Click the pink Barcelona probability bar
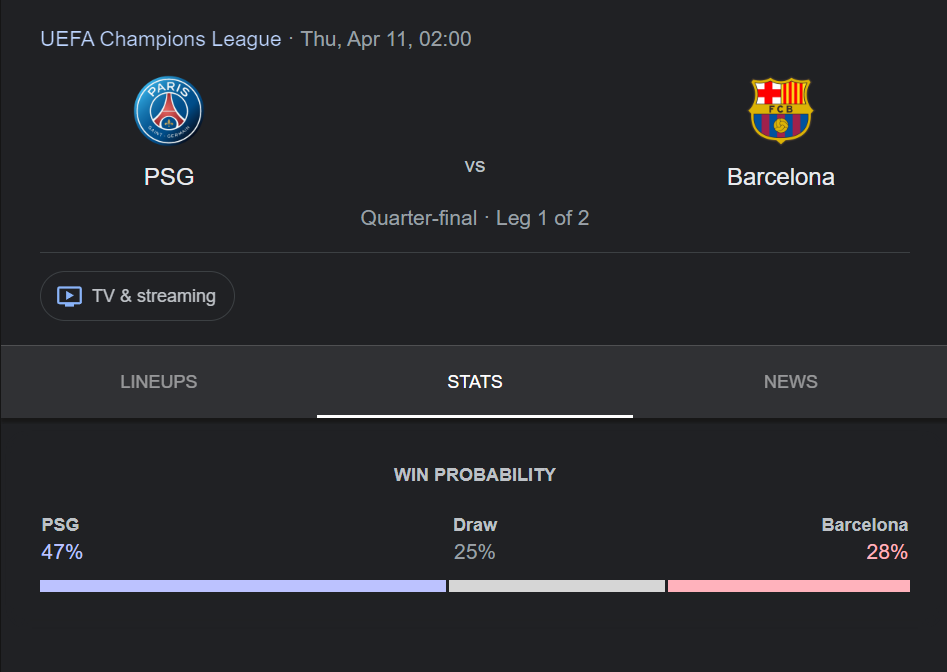 (x=789, y=586)
